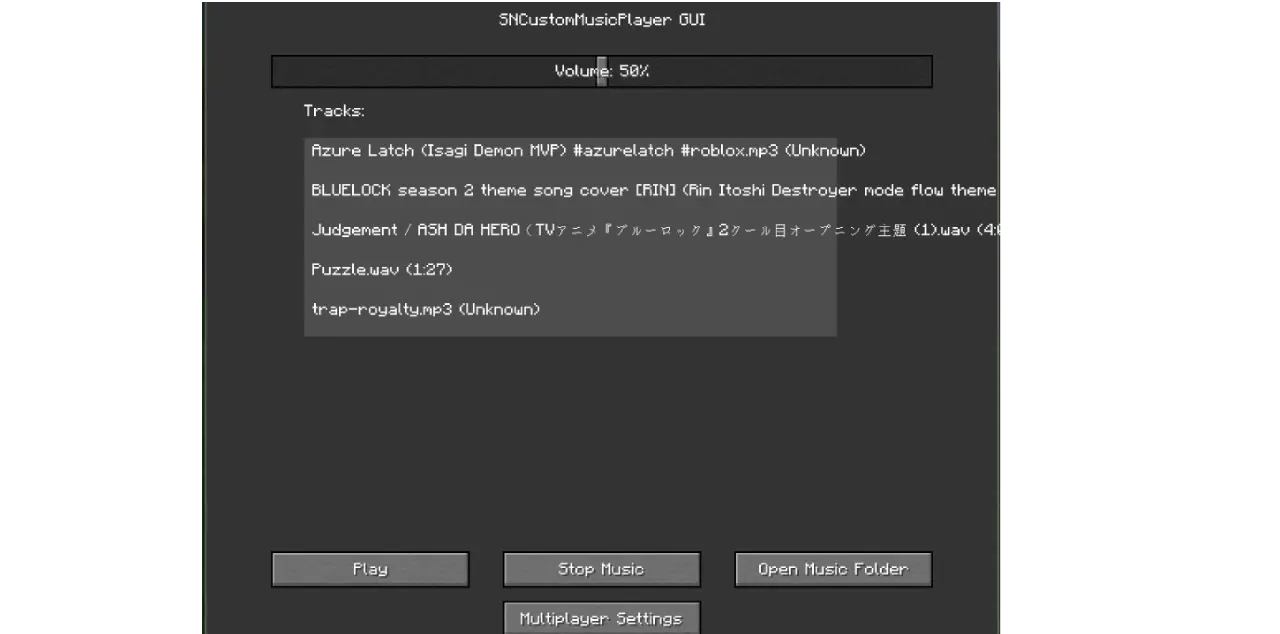Click the Volume: 50% text
The image size is (1280, 634).
(602, 71)
